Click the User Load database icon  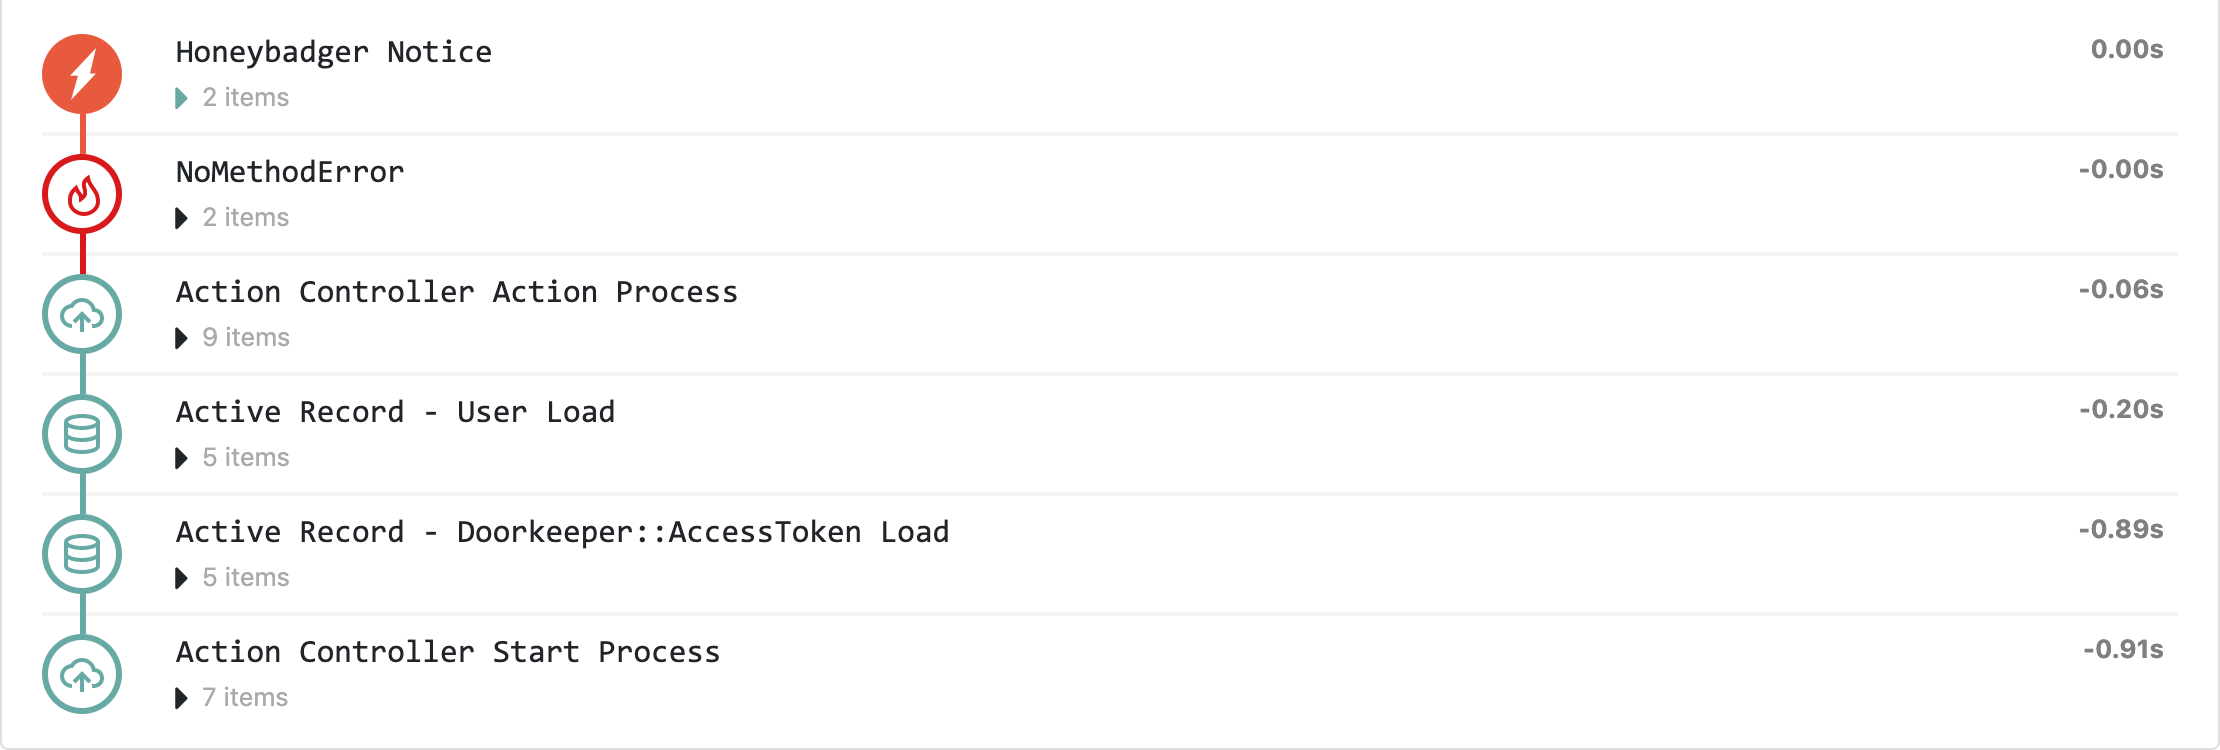(82, 434)
